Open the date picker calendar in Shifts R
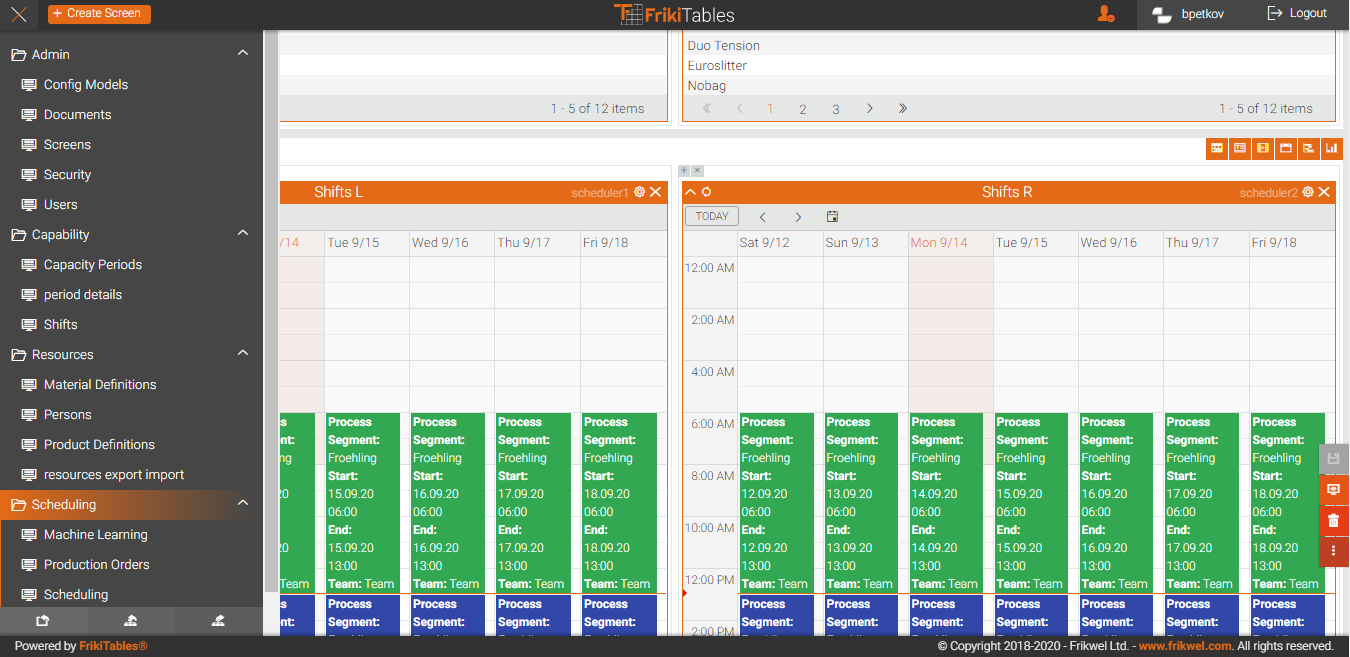The height and width of the screenshot is (657, 1350). [x=832, y=217]
